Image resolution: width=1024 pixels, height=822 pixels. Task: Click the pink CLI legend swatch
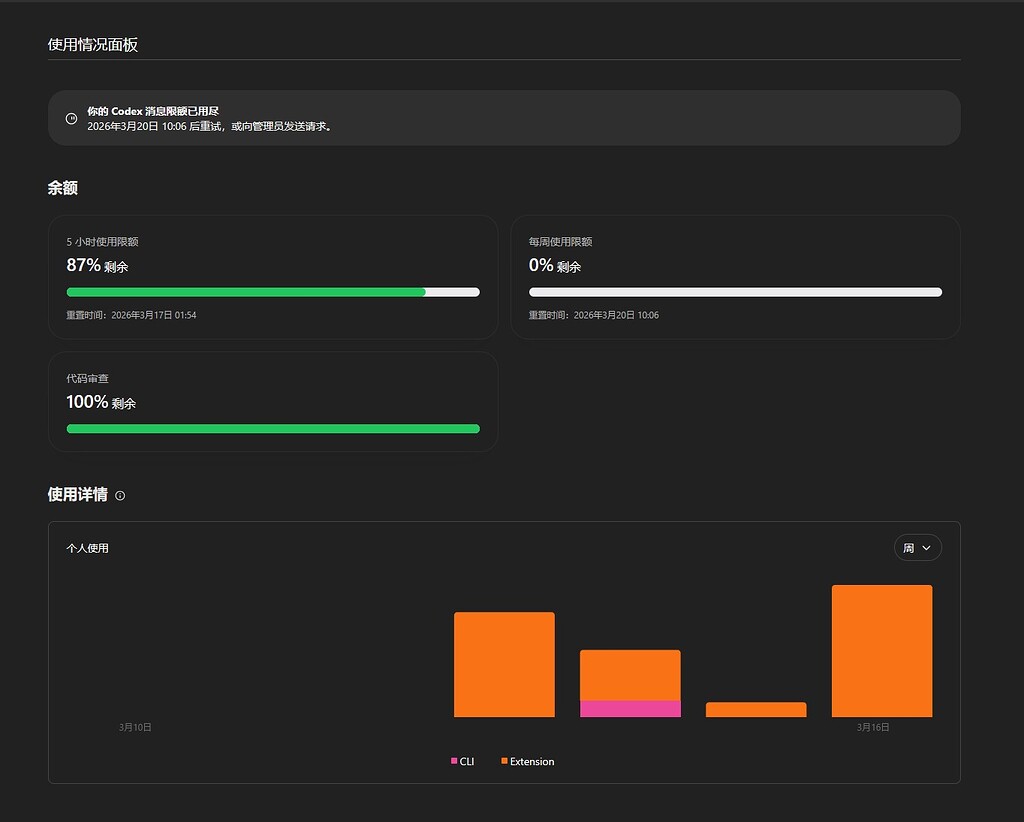click(x=454, y=761)
